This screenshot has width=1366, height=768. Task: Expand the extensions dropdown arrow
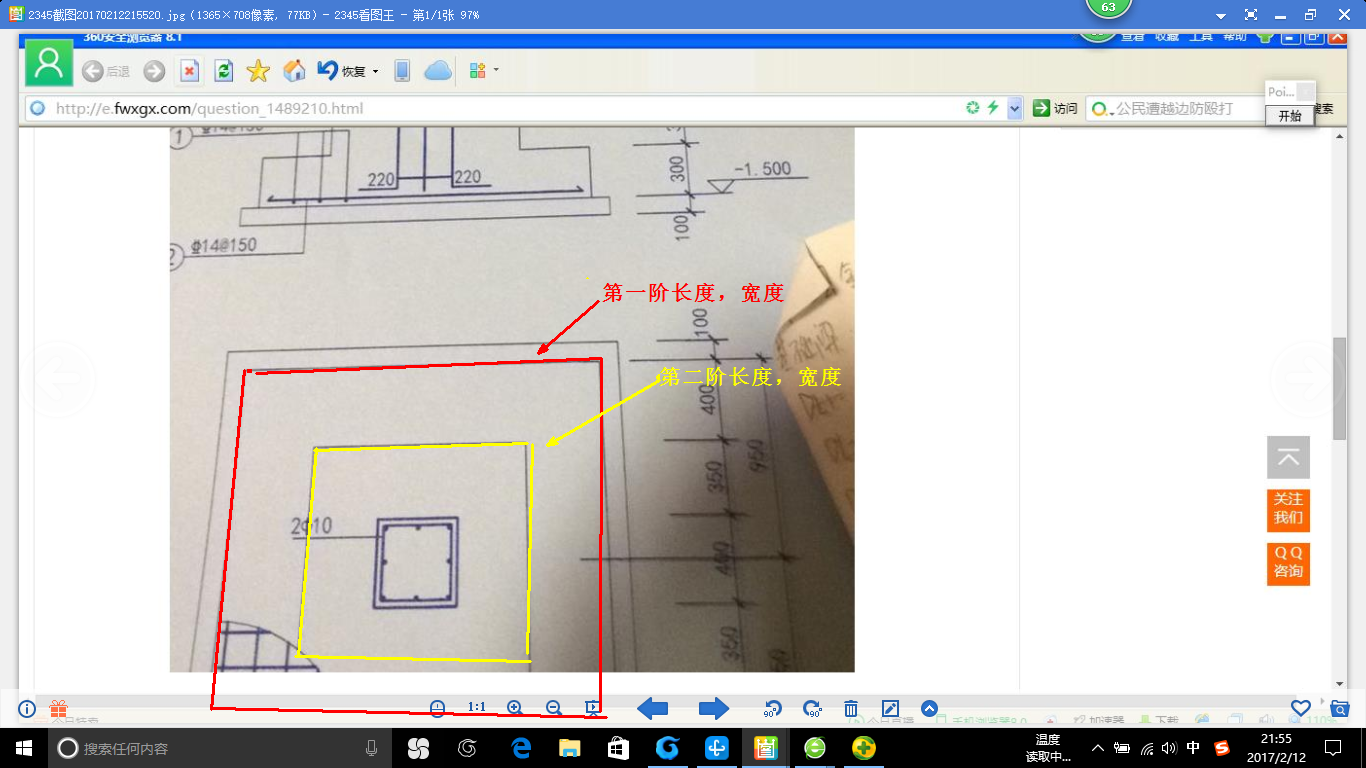[496, 71]
